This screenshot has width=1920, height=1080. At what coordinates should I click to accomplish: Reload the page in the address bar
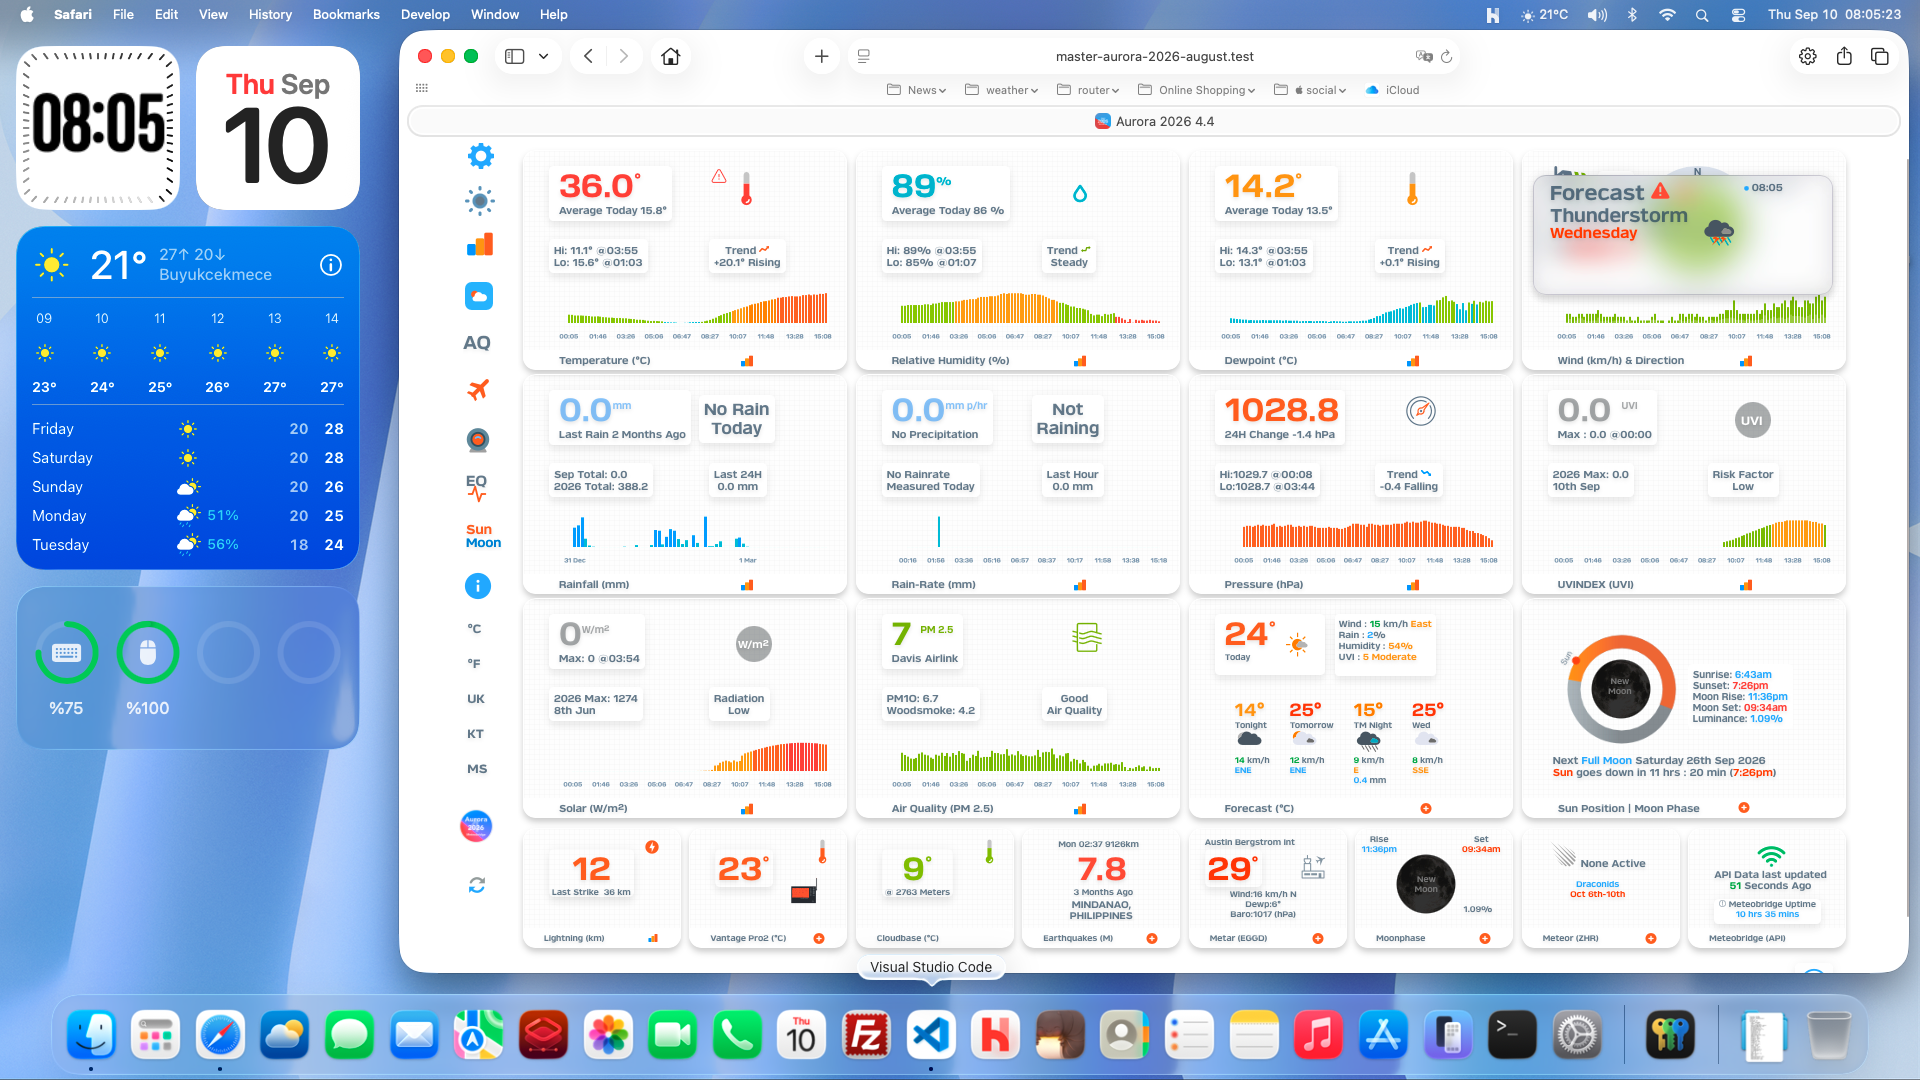click(1446, 57)
